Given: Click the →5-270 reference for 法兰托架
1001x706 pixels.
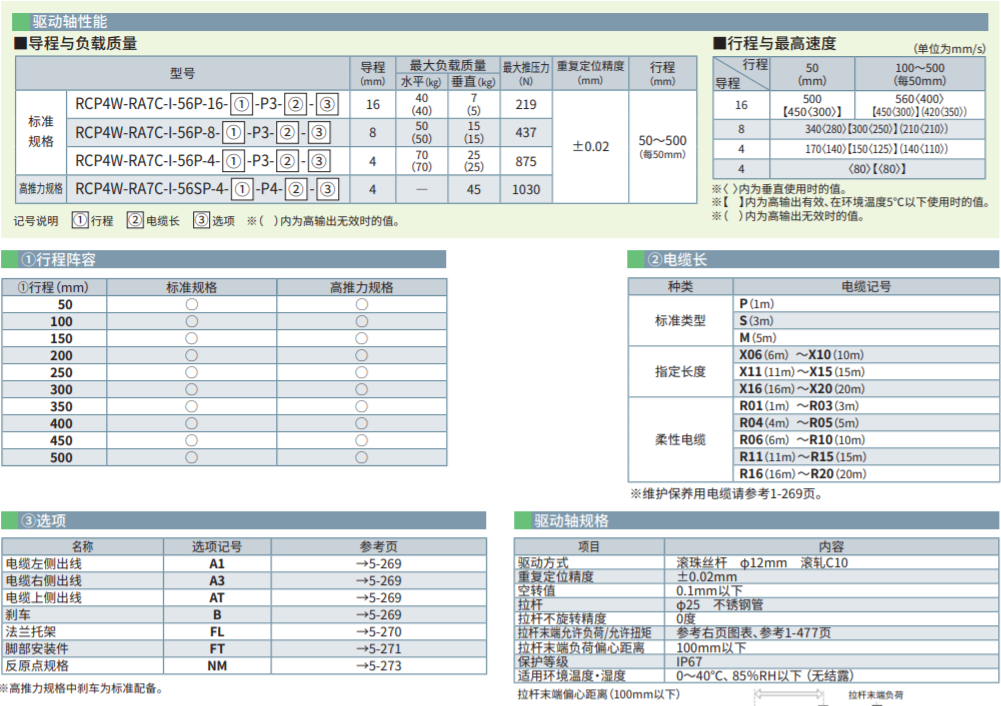Looking at the screenshot, I should click(x=379, y=632).
